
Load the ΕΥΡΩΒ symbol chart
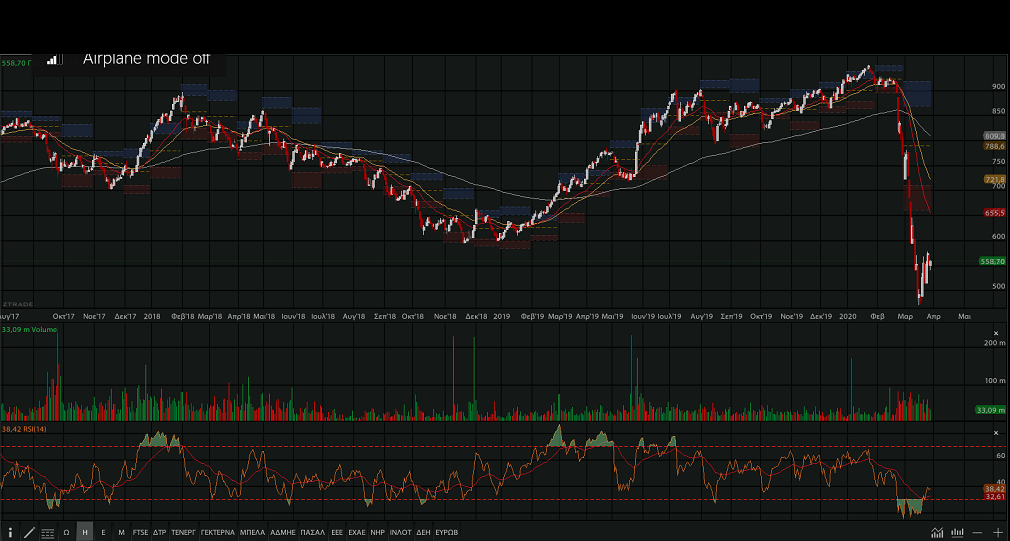coord(447,532)
